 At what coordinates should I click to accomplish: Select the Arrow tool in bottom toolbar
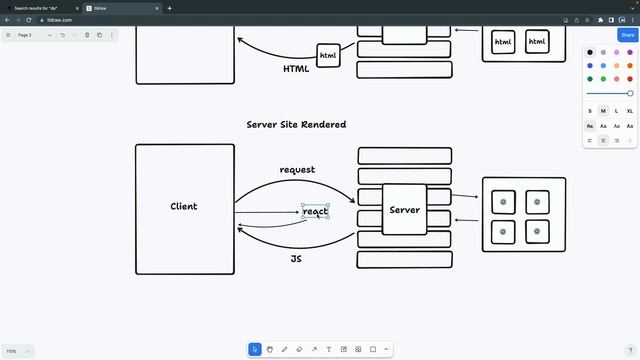tap(314, 349)
